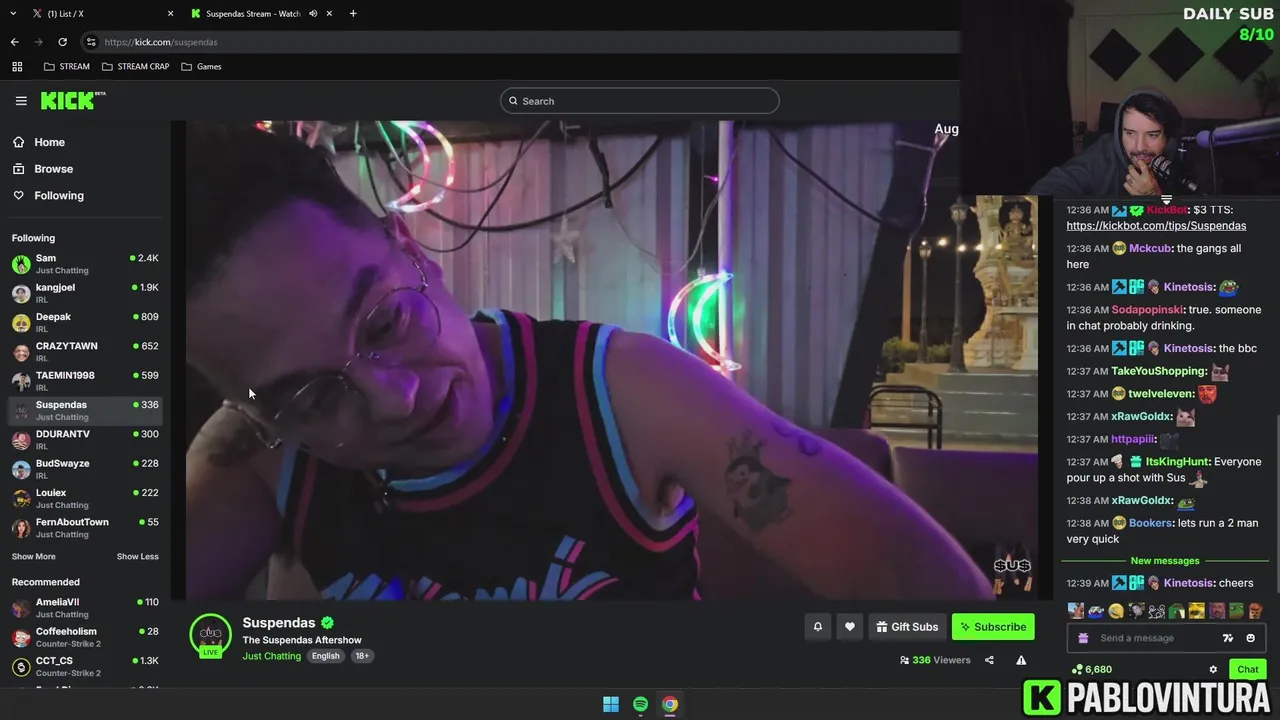Viewport: 1280px width, 720px height.
Task: Click Bookers username in chat
Action: [1150, 523]
